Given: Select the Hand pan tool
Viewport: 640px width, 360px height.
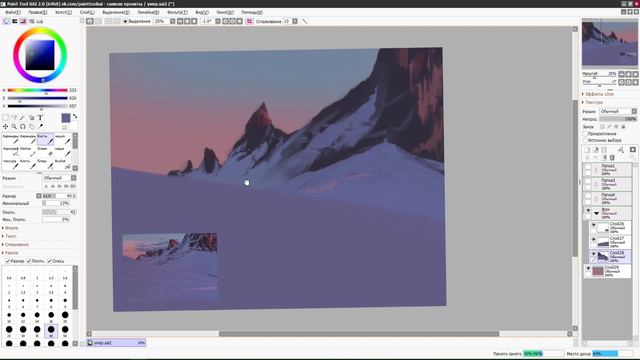Looking at the screenshot, I should (31, 127).
